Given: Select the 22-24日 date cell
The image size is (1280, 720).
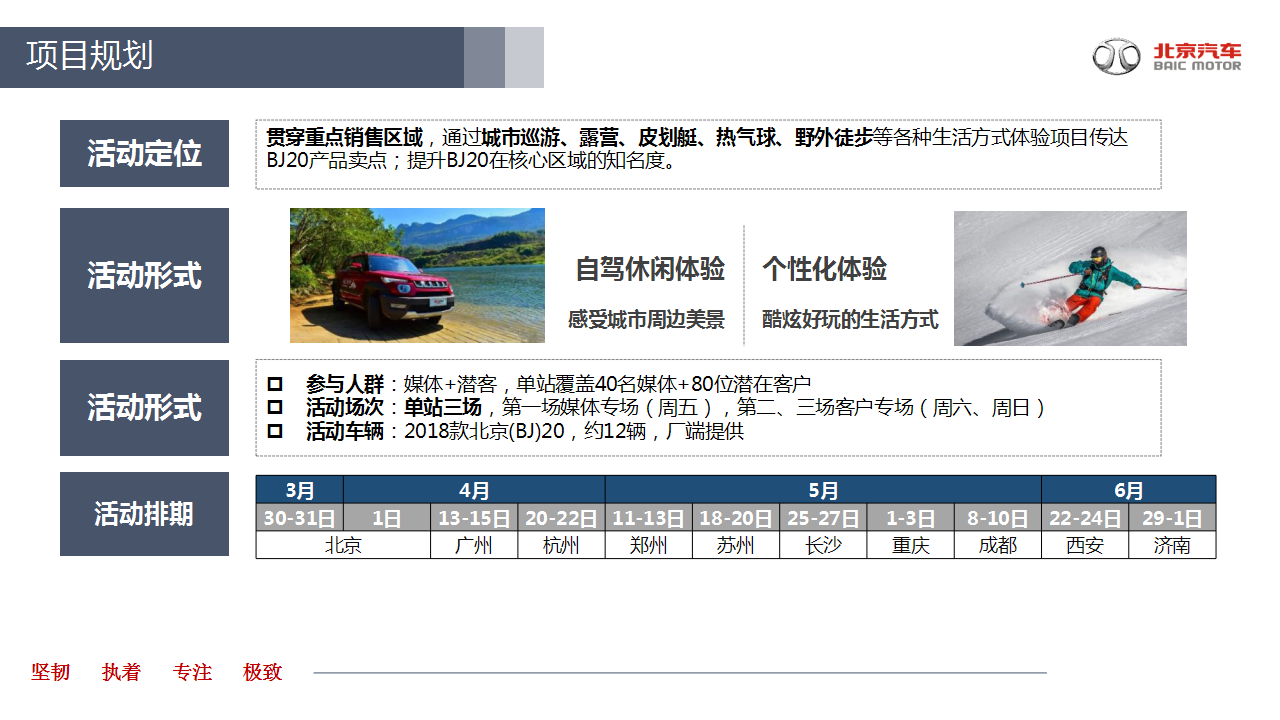Looking at the screenshot, I should coord(1085,518).
